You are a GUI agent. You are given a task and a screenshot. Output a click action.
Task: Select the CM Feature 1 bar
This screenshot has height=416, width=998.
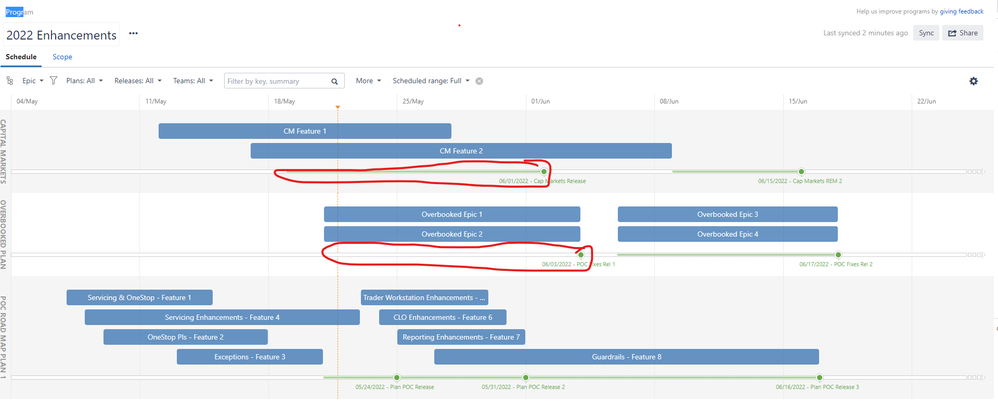[x=305, y=131]
